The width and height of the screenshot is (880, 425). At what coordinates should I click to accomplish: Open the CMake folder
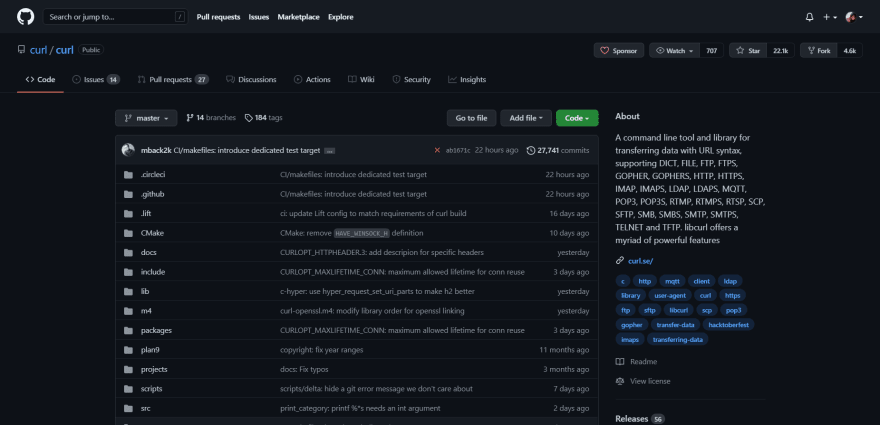coord(152,233)
